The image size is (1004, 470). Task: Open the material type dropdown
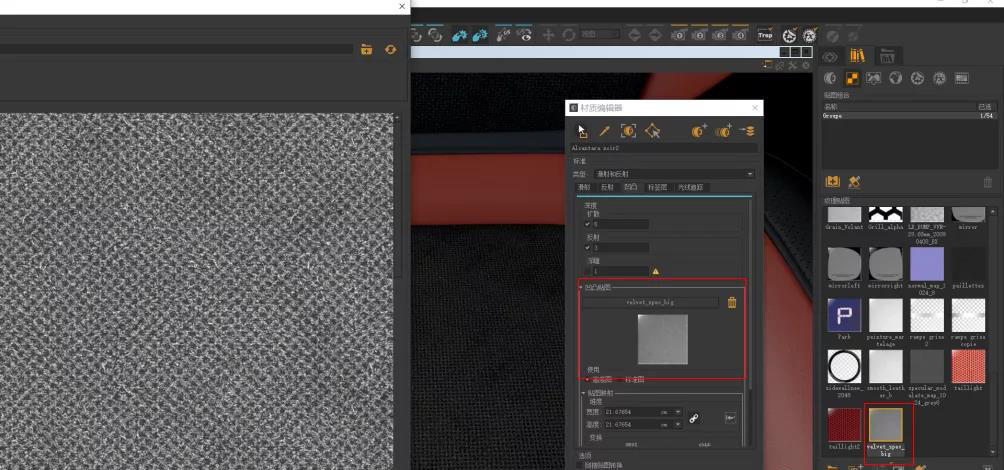(x=673, y=174)
